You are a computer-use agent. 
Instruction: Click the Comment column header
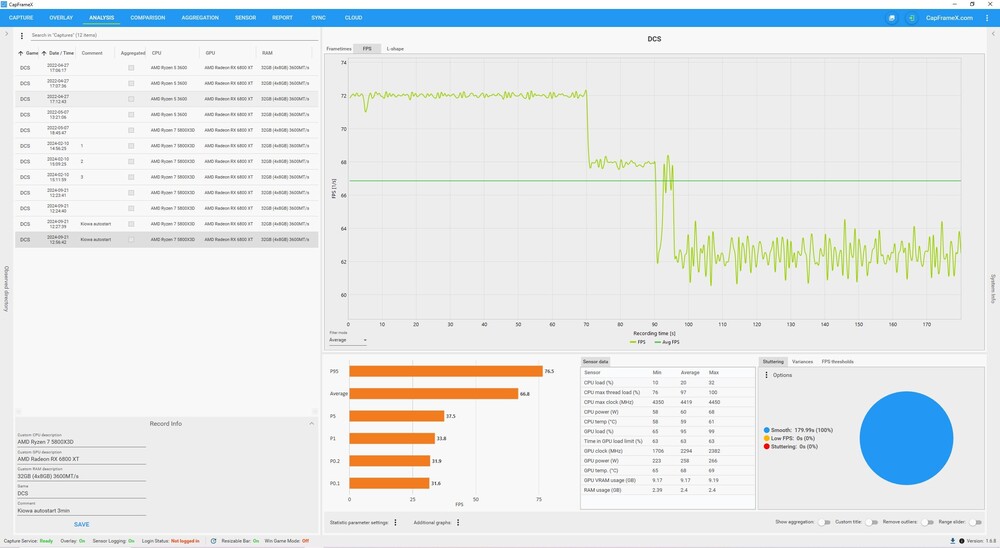point(92,53)
